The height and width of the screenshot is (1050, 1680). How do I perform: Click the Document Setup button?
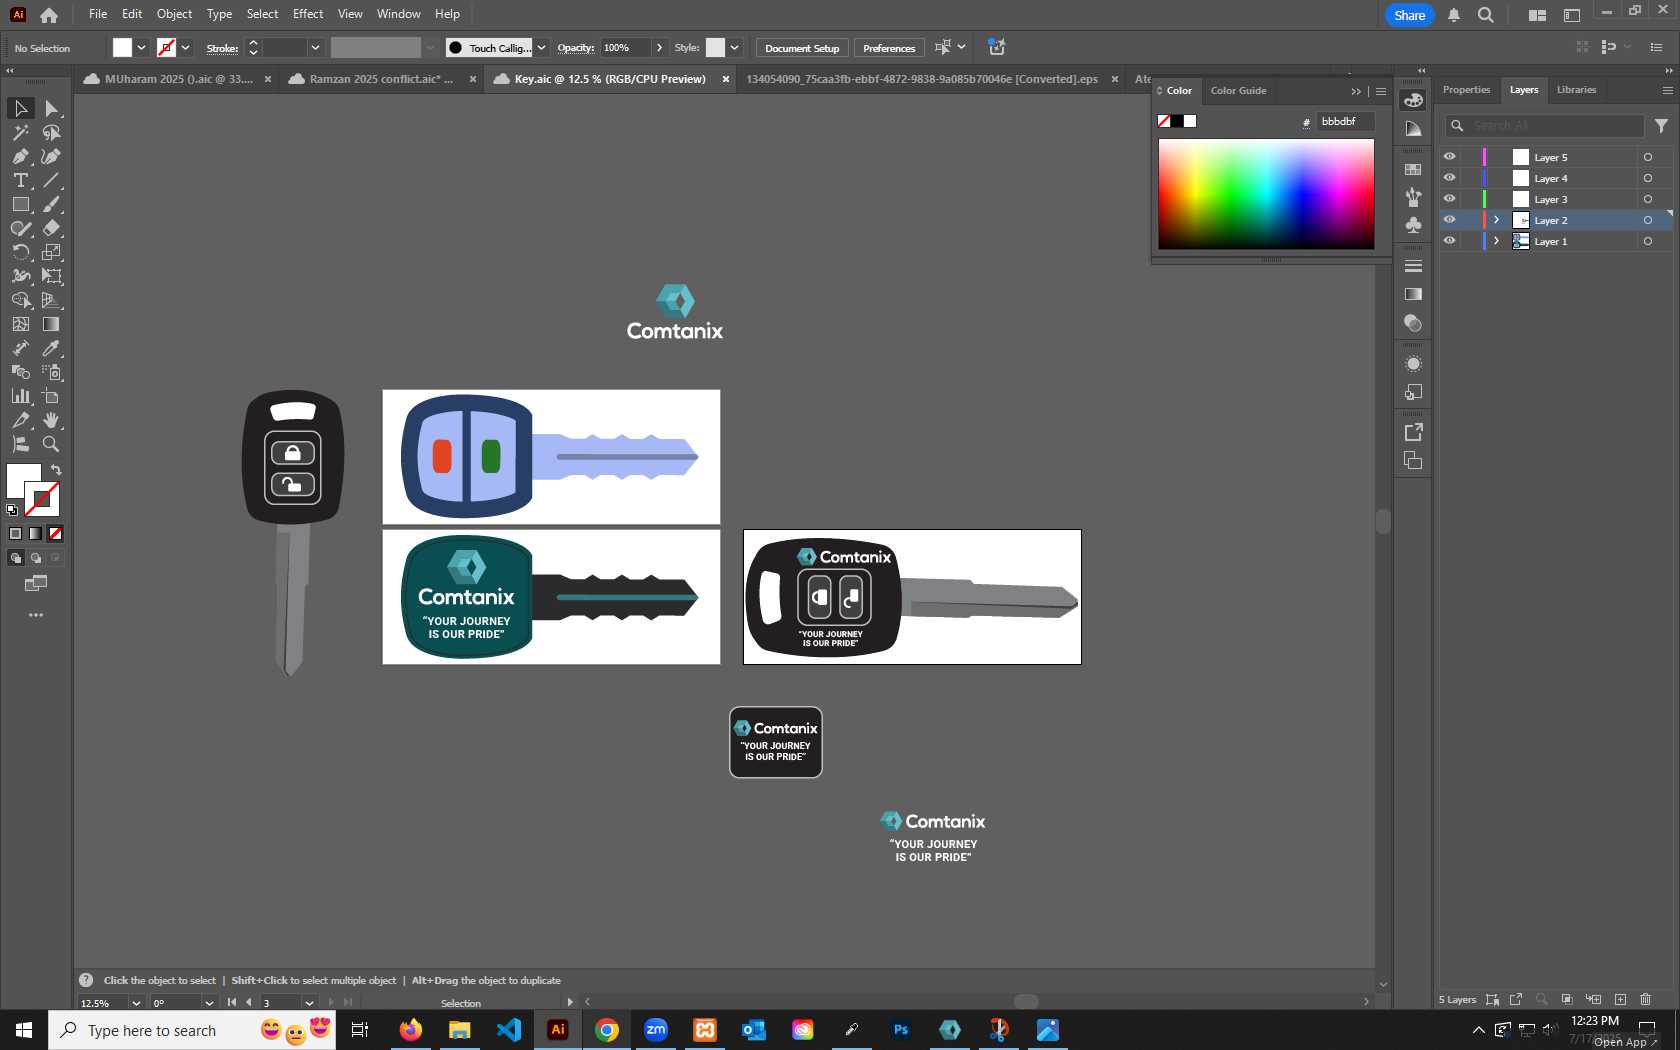[802, 48]
